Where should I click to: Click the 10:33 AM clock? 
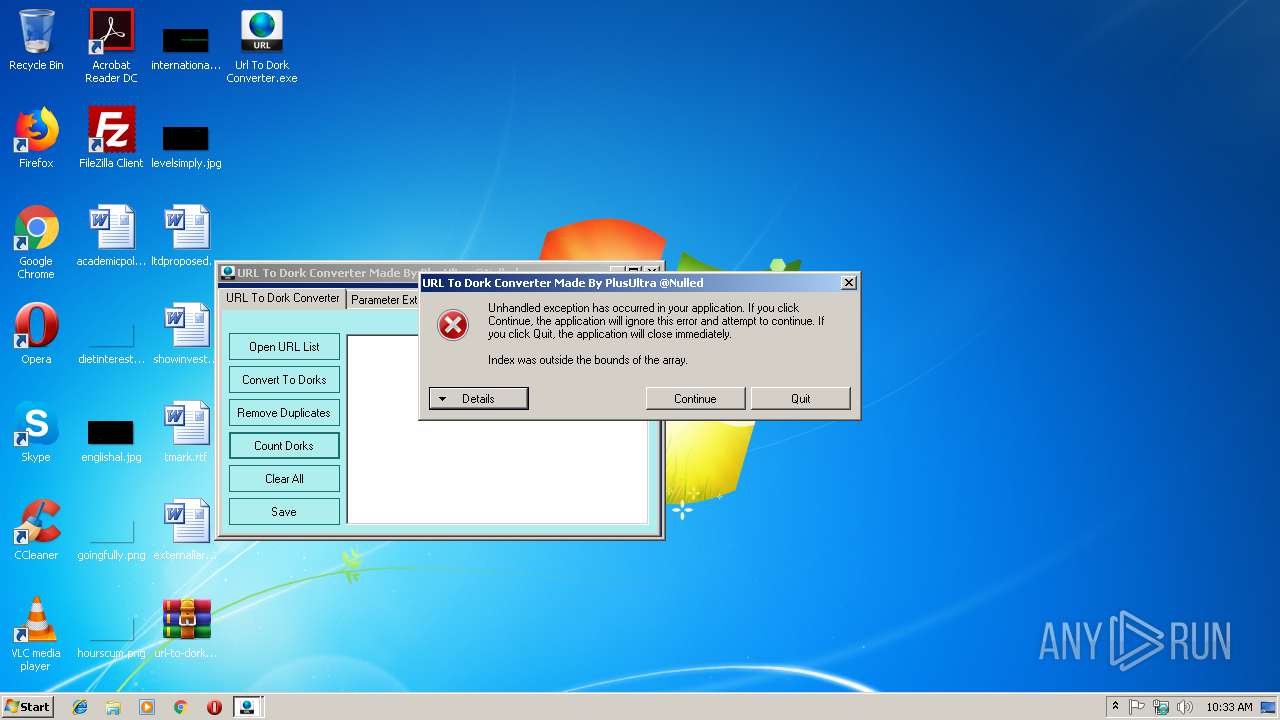(x=1229, y=707)
